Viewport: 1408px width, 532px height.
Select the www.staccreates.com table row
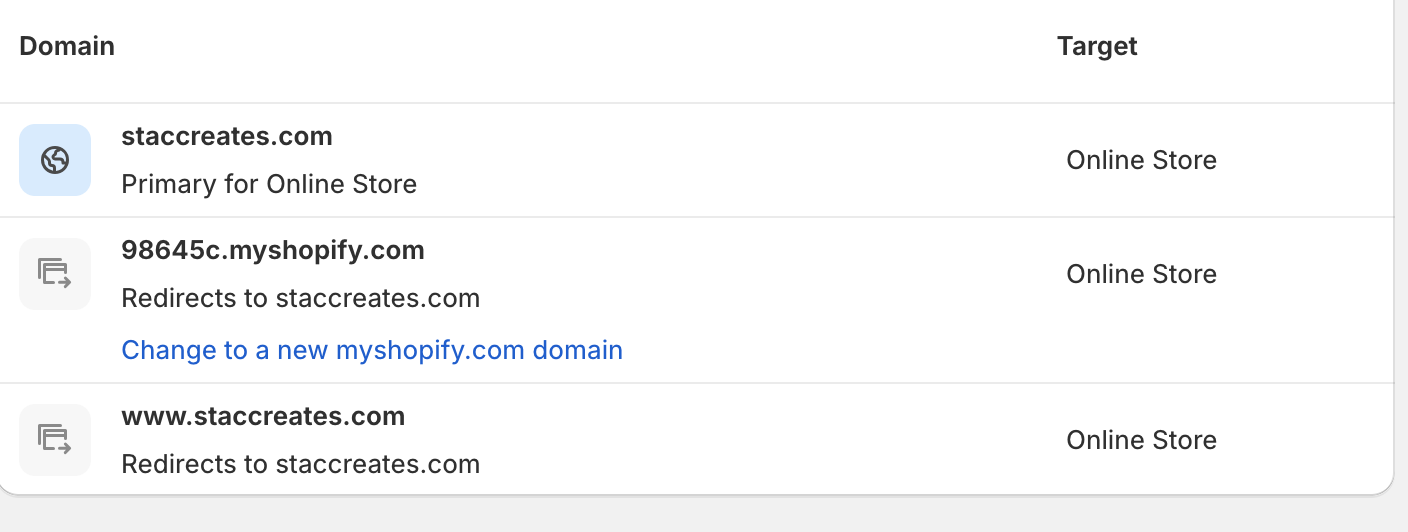(x=697, y=439)
